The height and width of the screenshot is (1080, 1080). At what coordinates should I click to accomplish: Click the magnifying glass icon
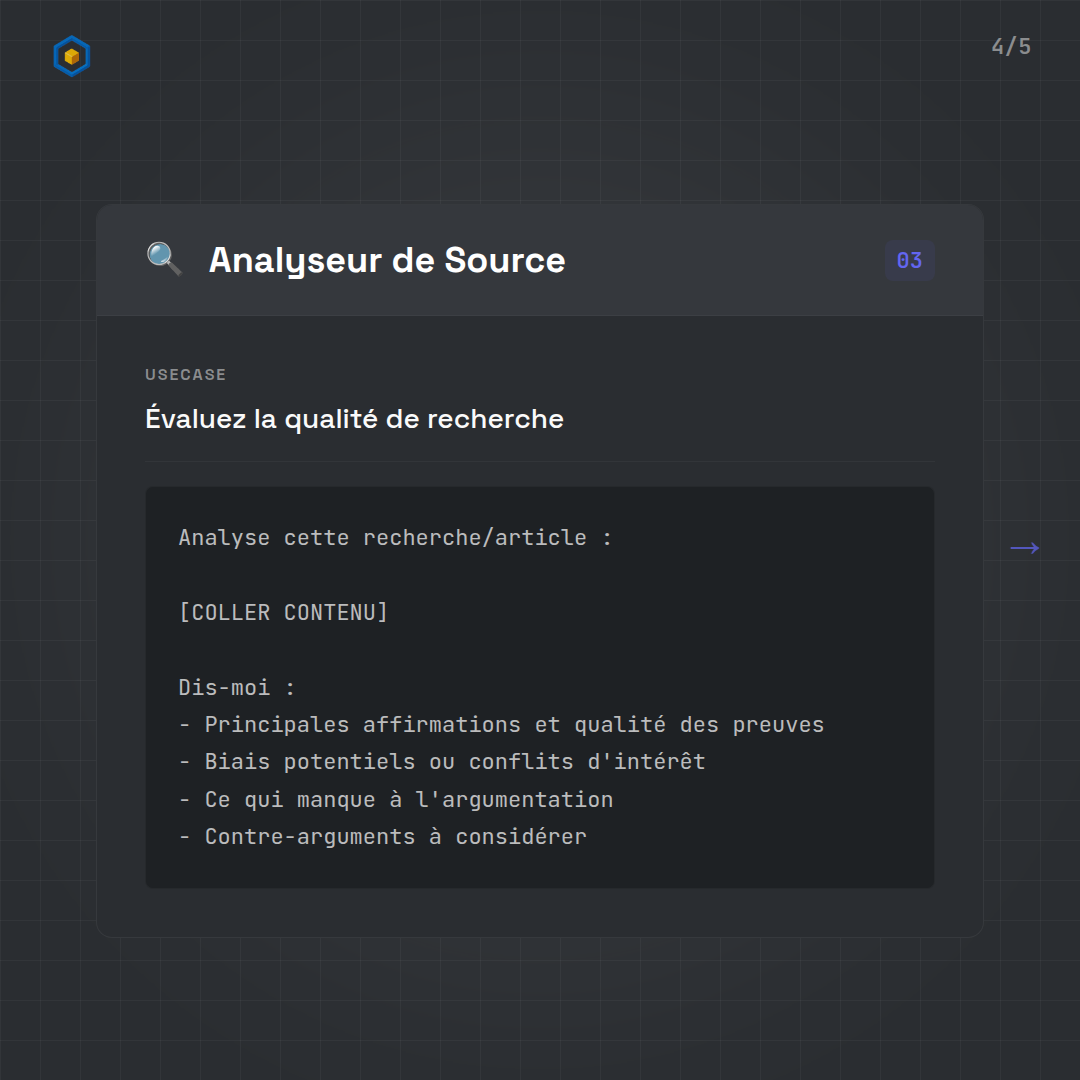(164, 259)
